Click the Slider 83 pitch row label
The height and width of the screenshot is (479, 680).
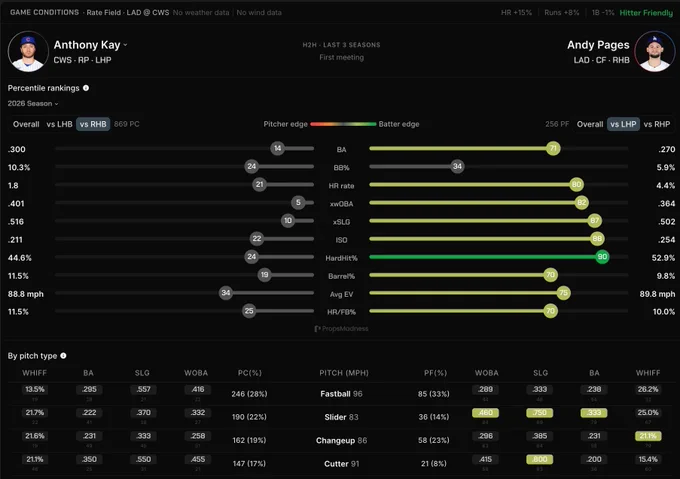click(x=341, y=417)
